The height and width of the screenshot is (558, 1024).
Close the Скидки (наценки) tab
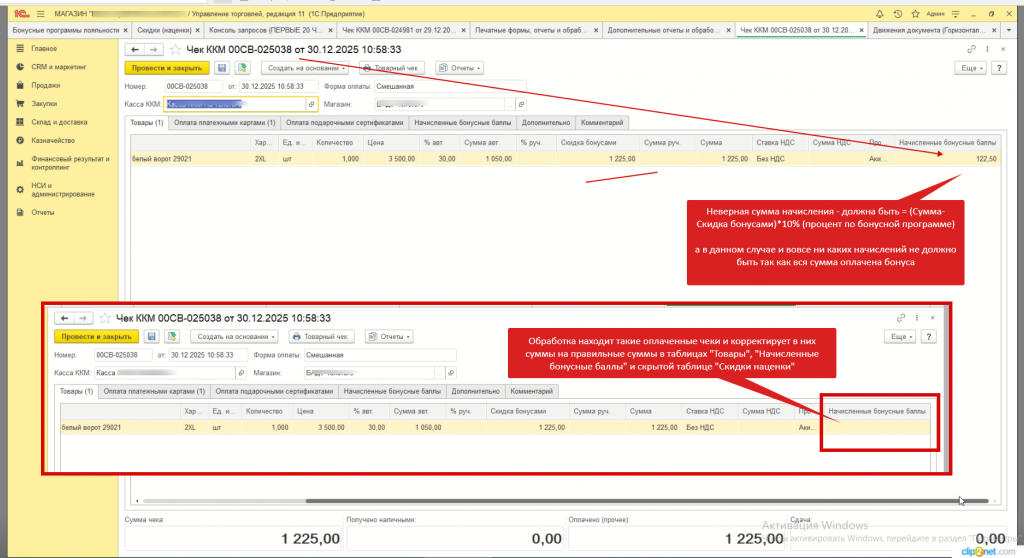198,31
